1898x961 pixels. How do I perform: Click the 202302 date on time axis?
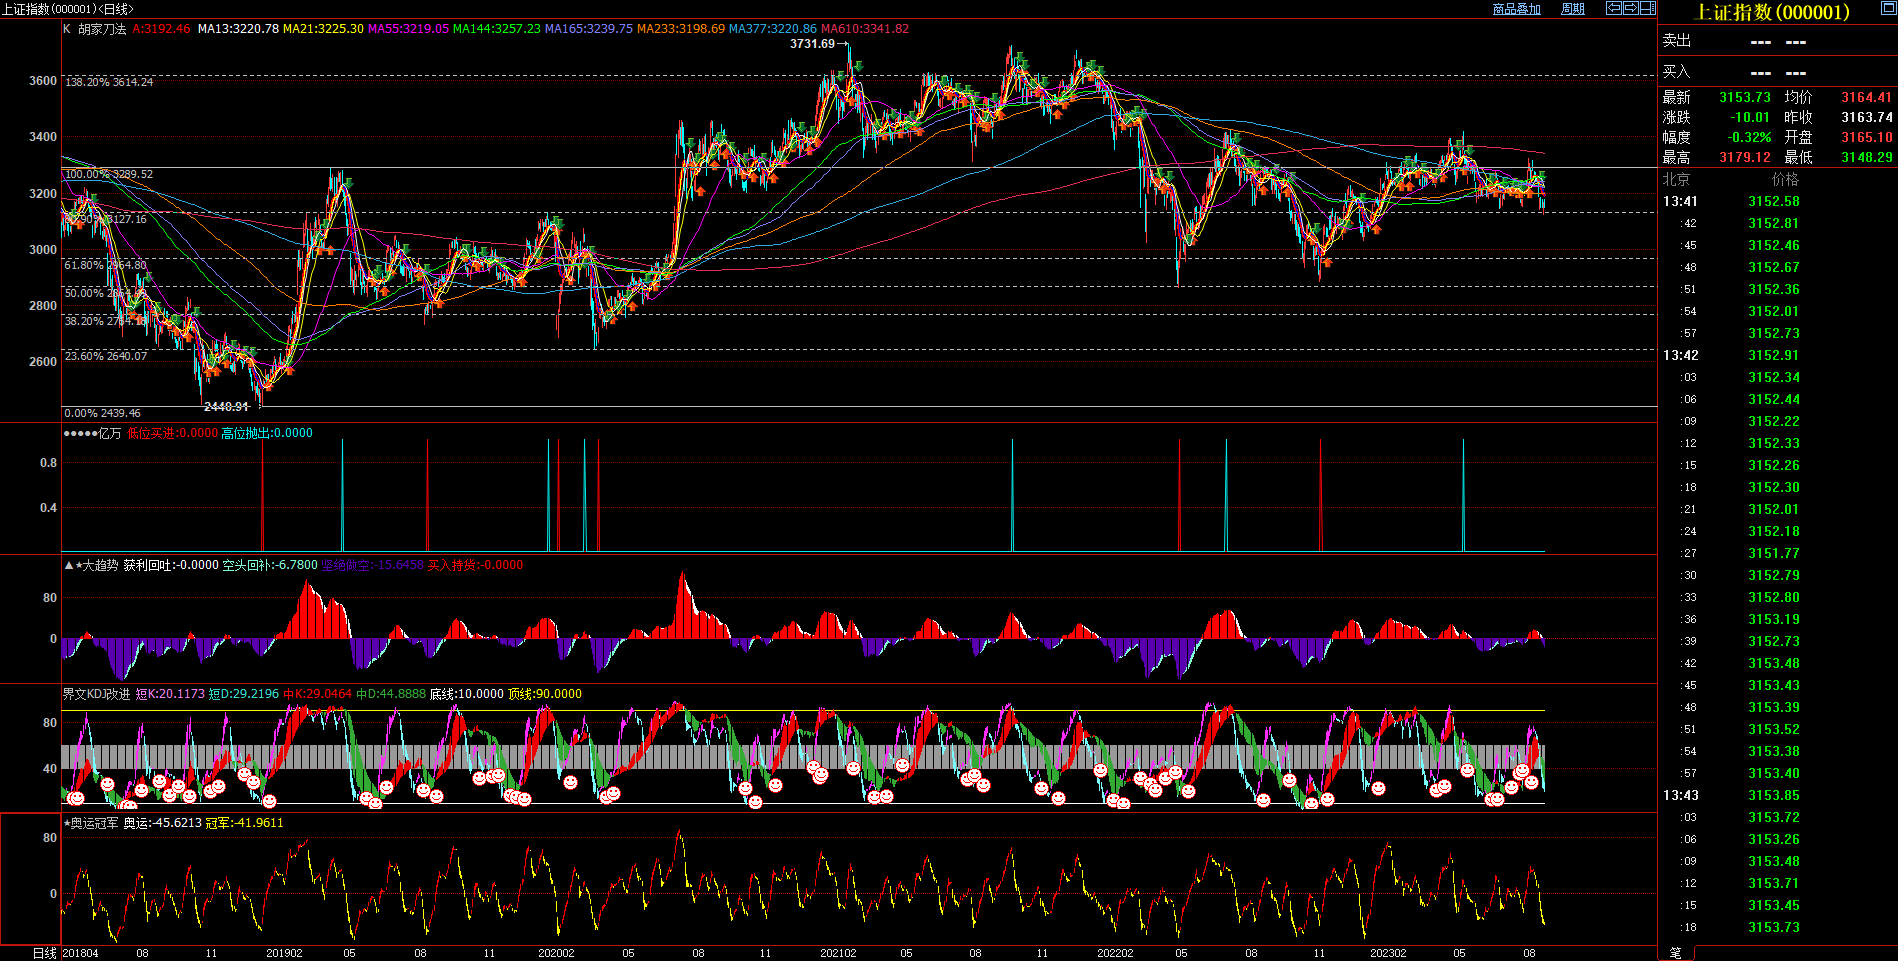1388,953
